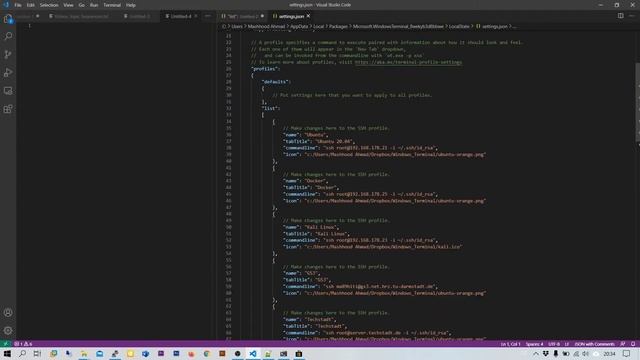Click the "profiles" key in the editor

pos(264,69)
